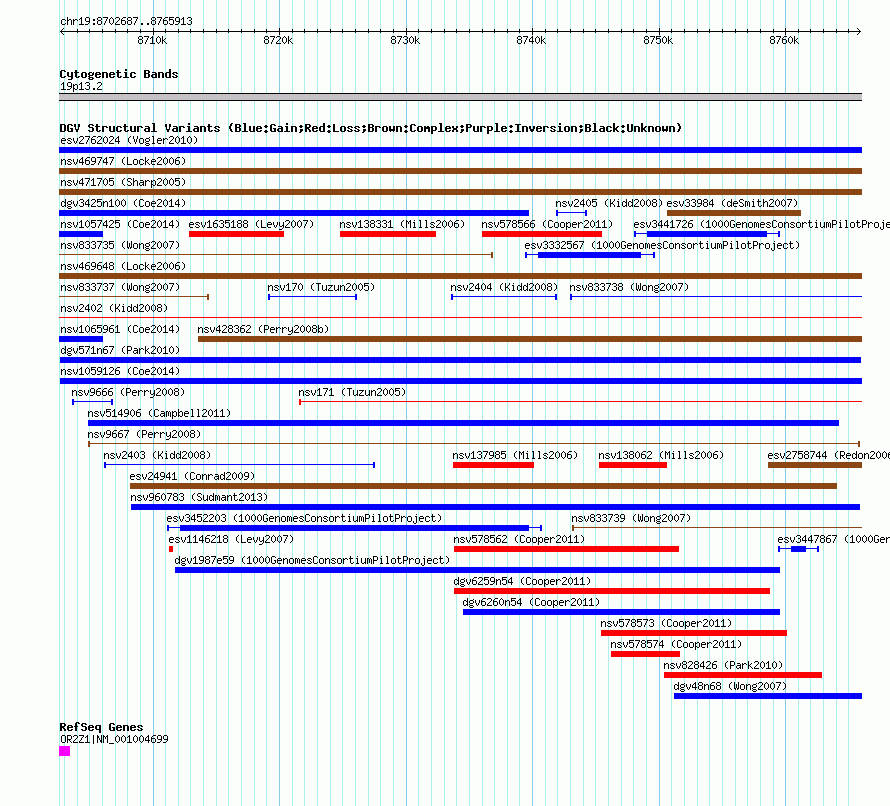Image resolution: width=890 pixels, height=806 pixels.
Task: Click the RefSeq Genes track title
Action: coord(102,727)
